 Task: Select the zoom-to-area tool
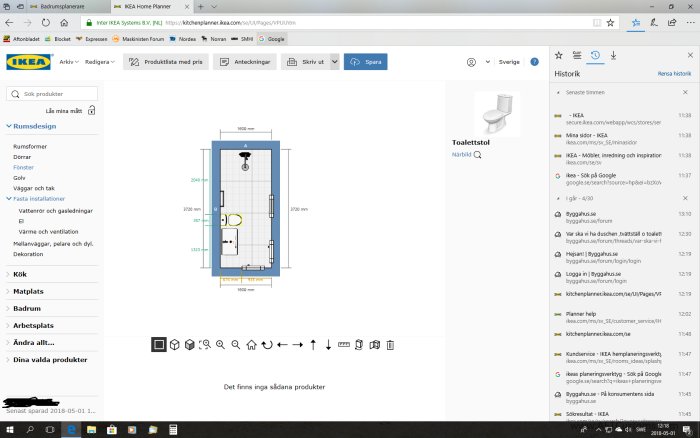pyautogui.click(x=205, y=345)
